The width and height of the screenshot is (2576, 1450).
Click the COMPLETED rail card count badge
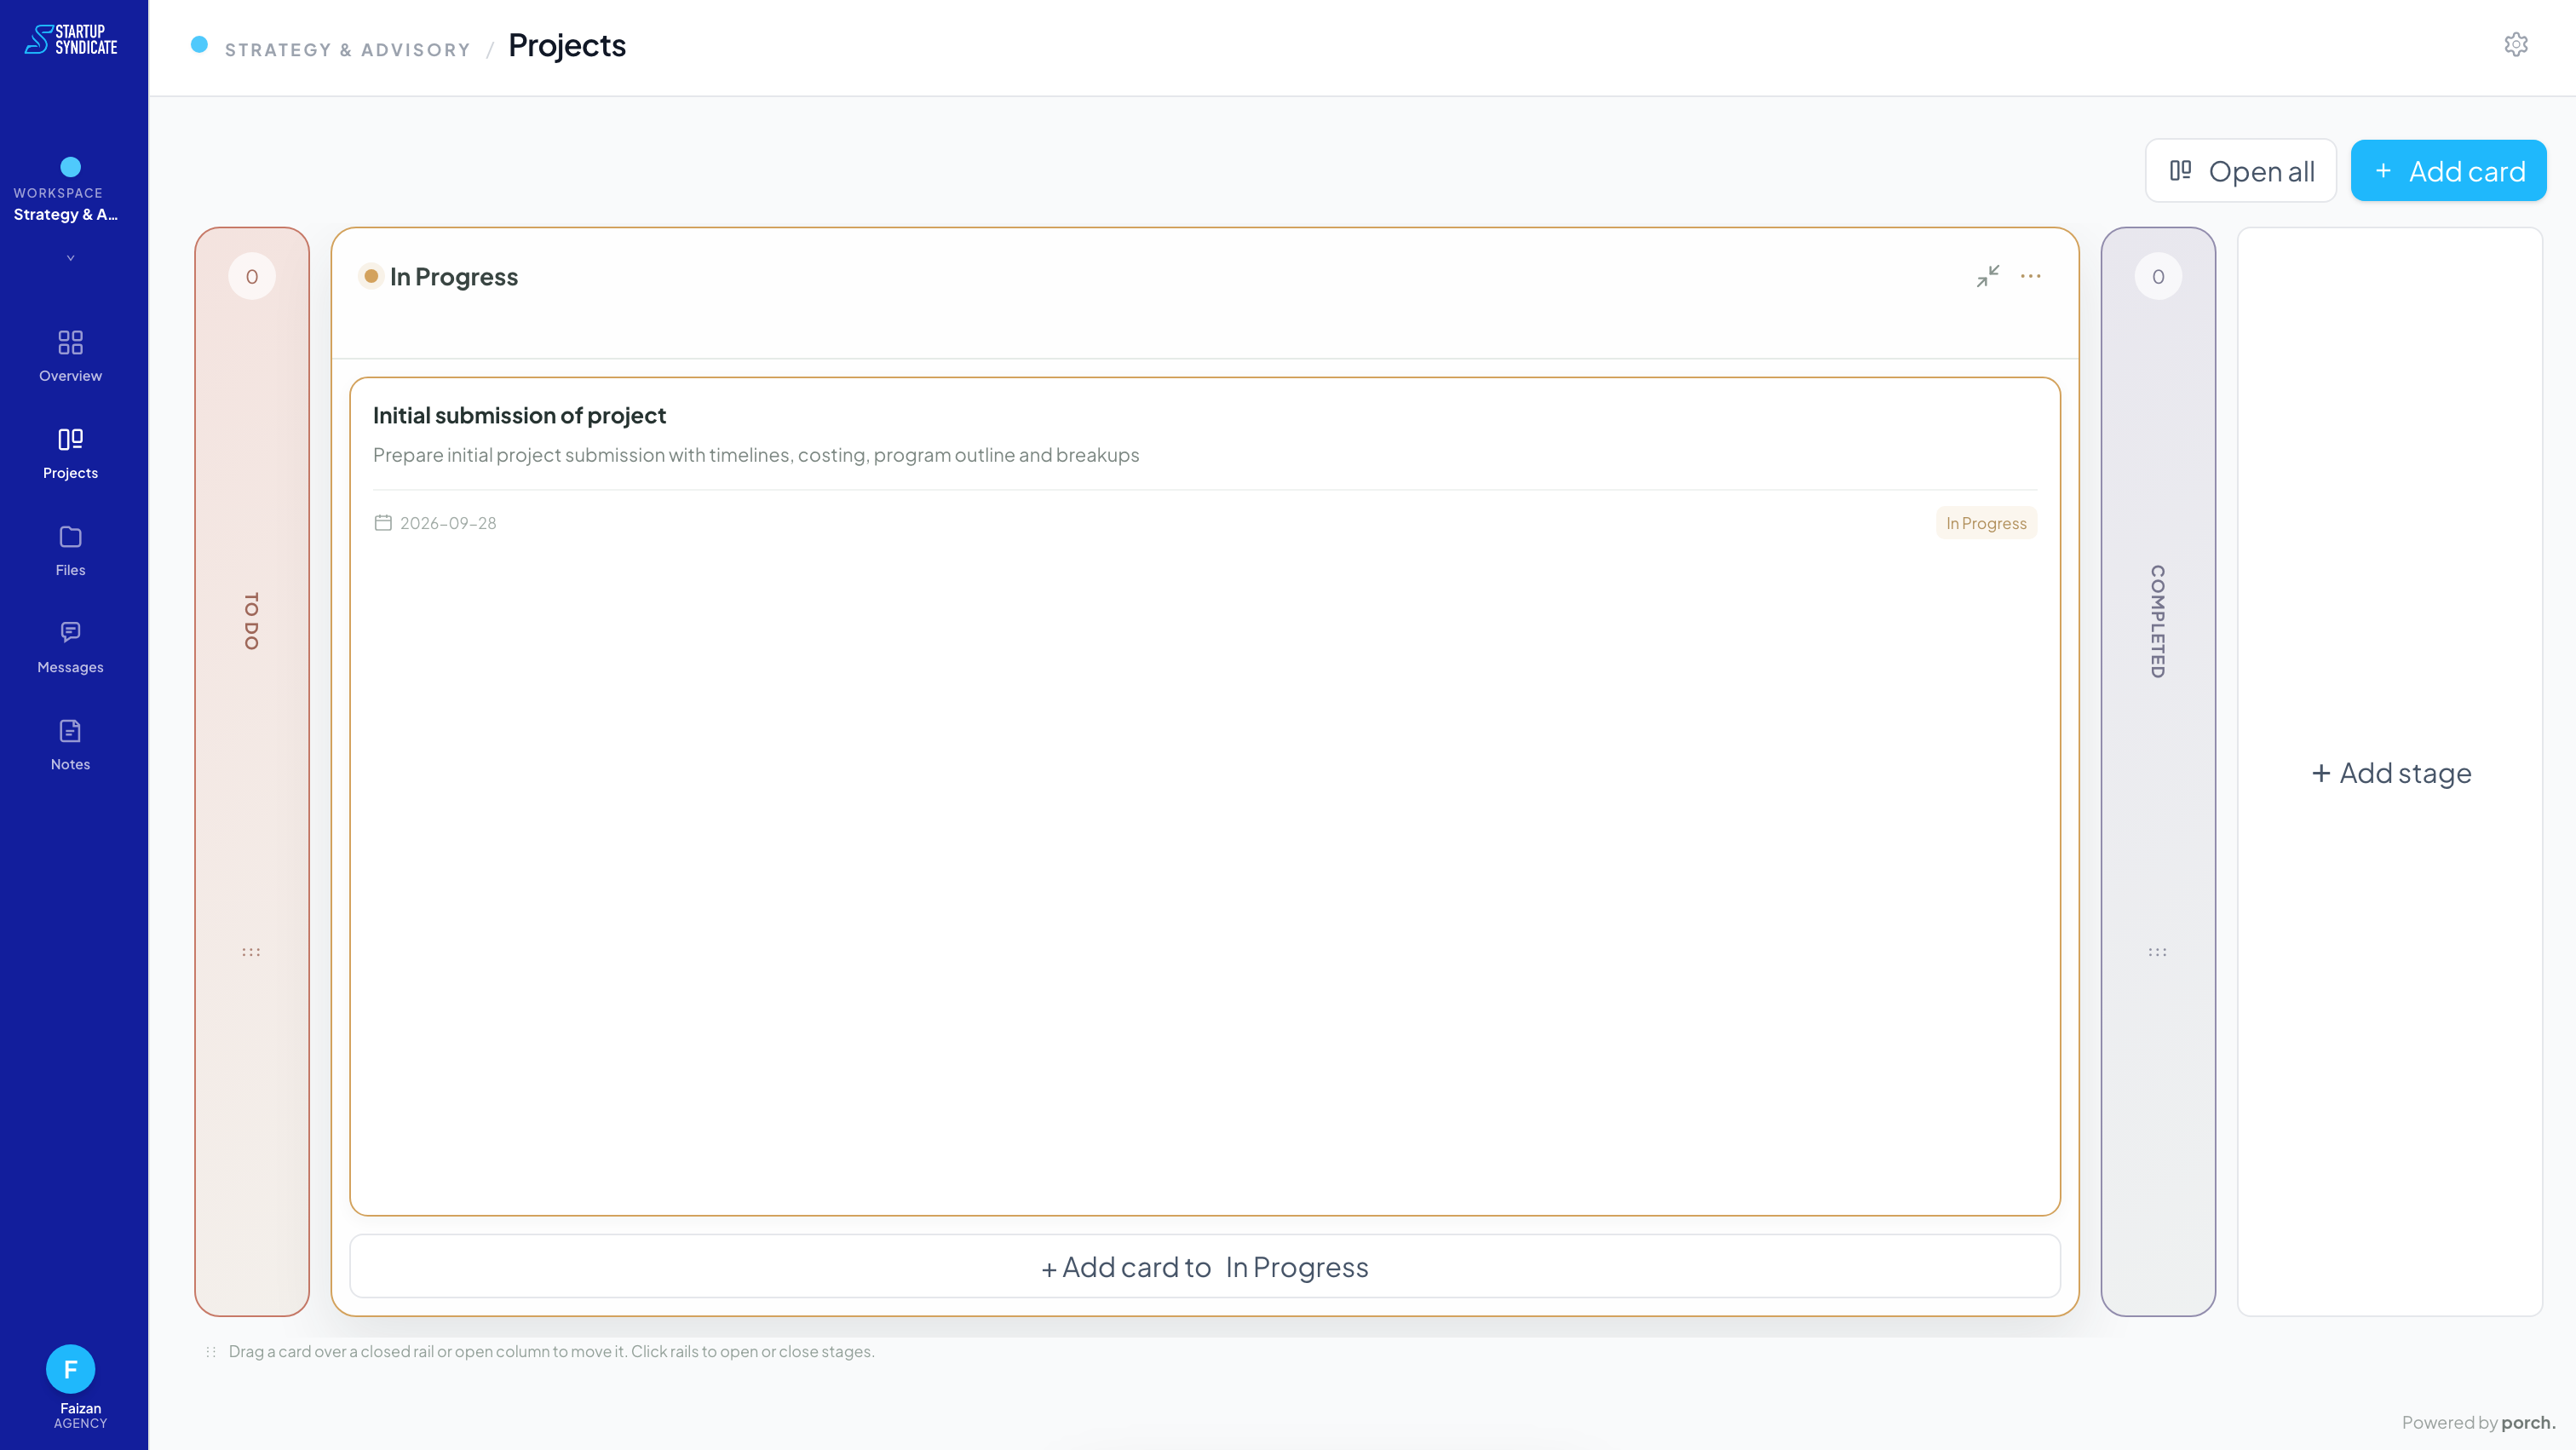point(2158,276)
